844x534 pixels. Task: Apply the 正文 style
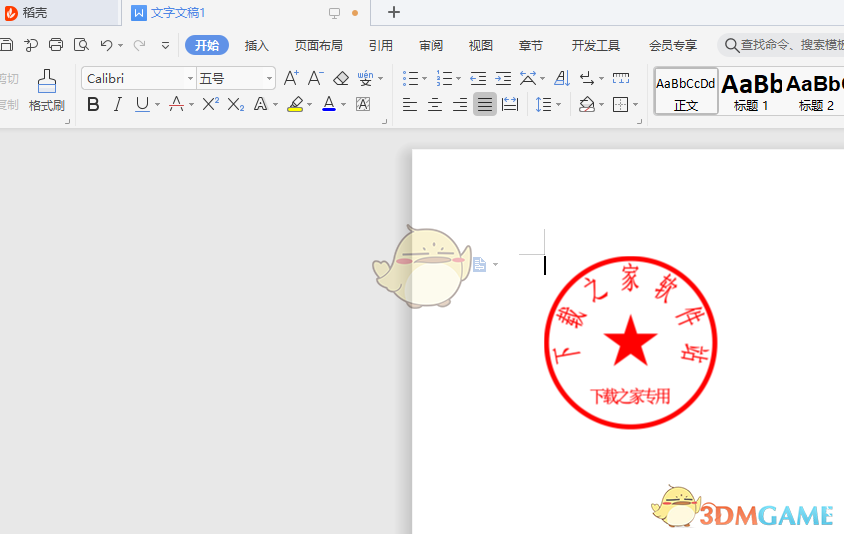click(686, 91)
